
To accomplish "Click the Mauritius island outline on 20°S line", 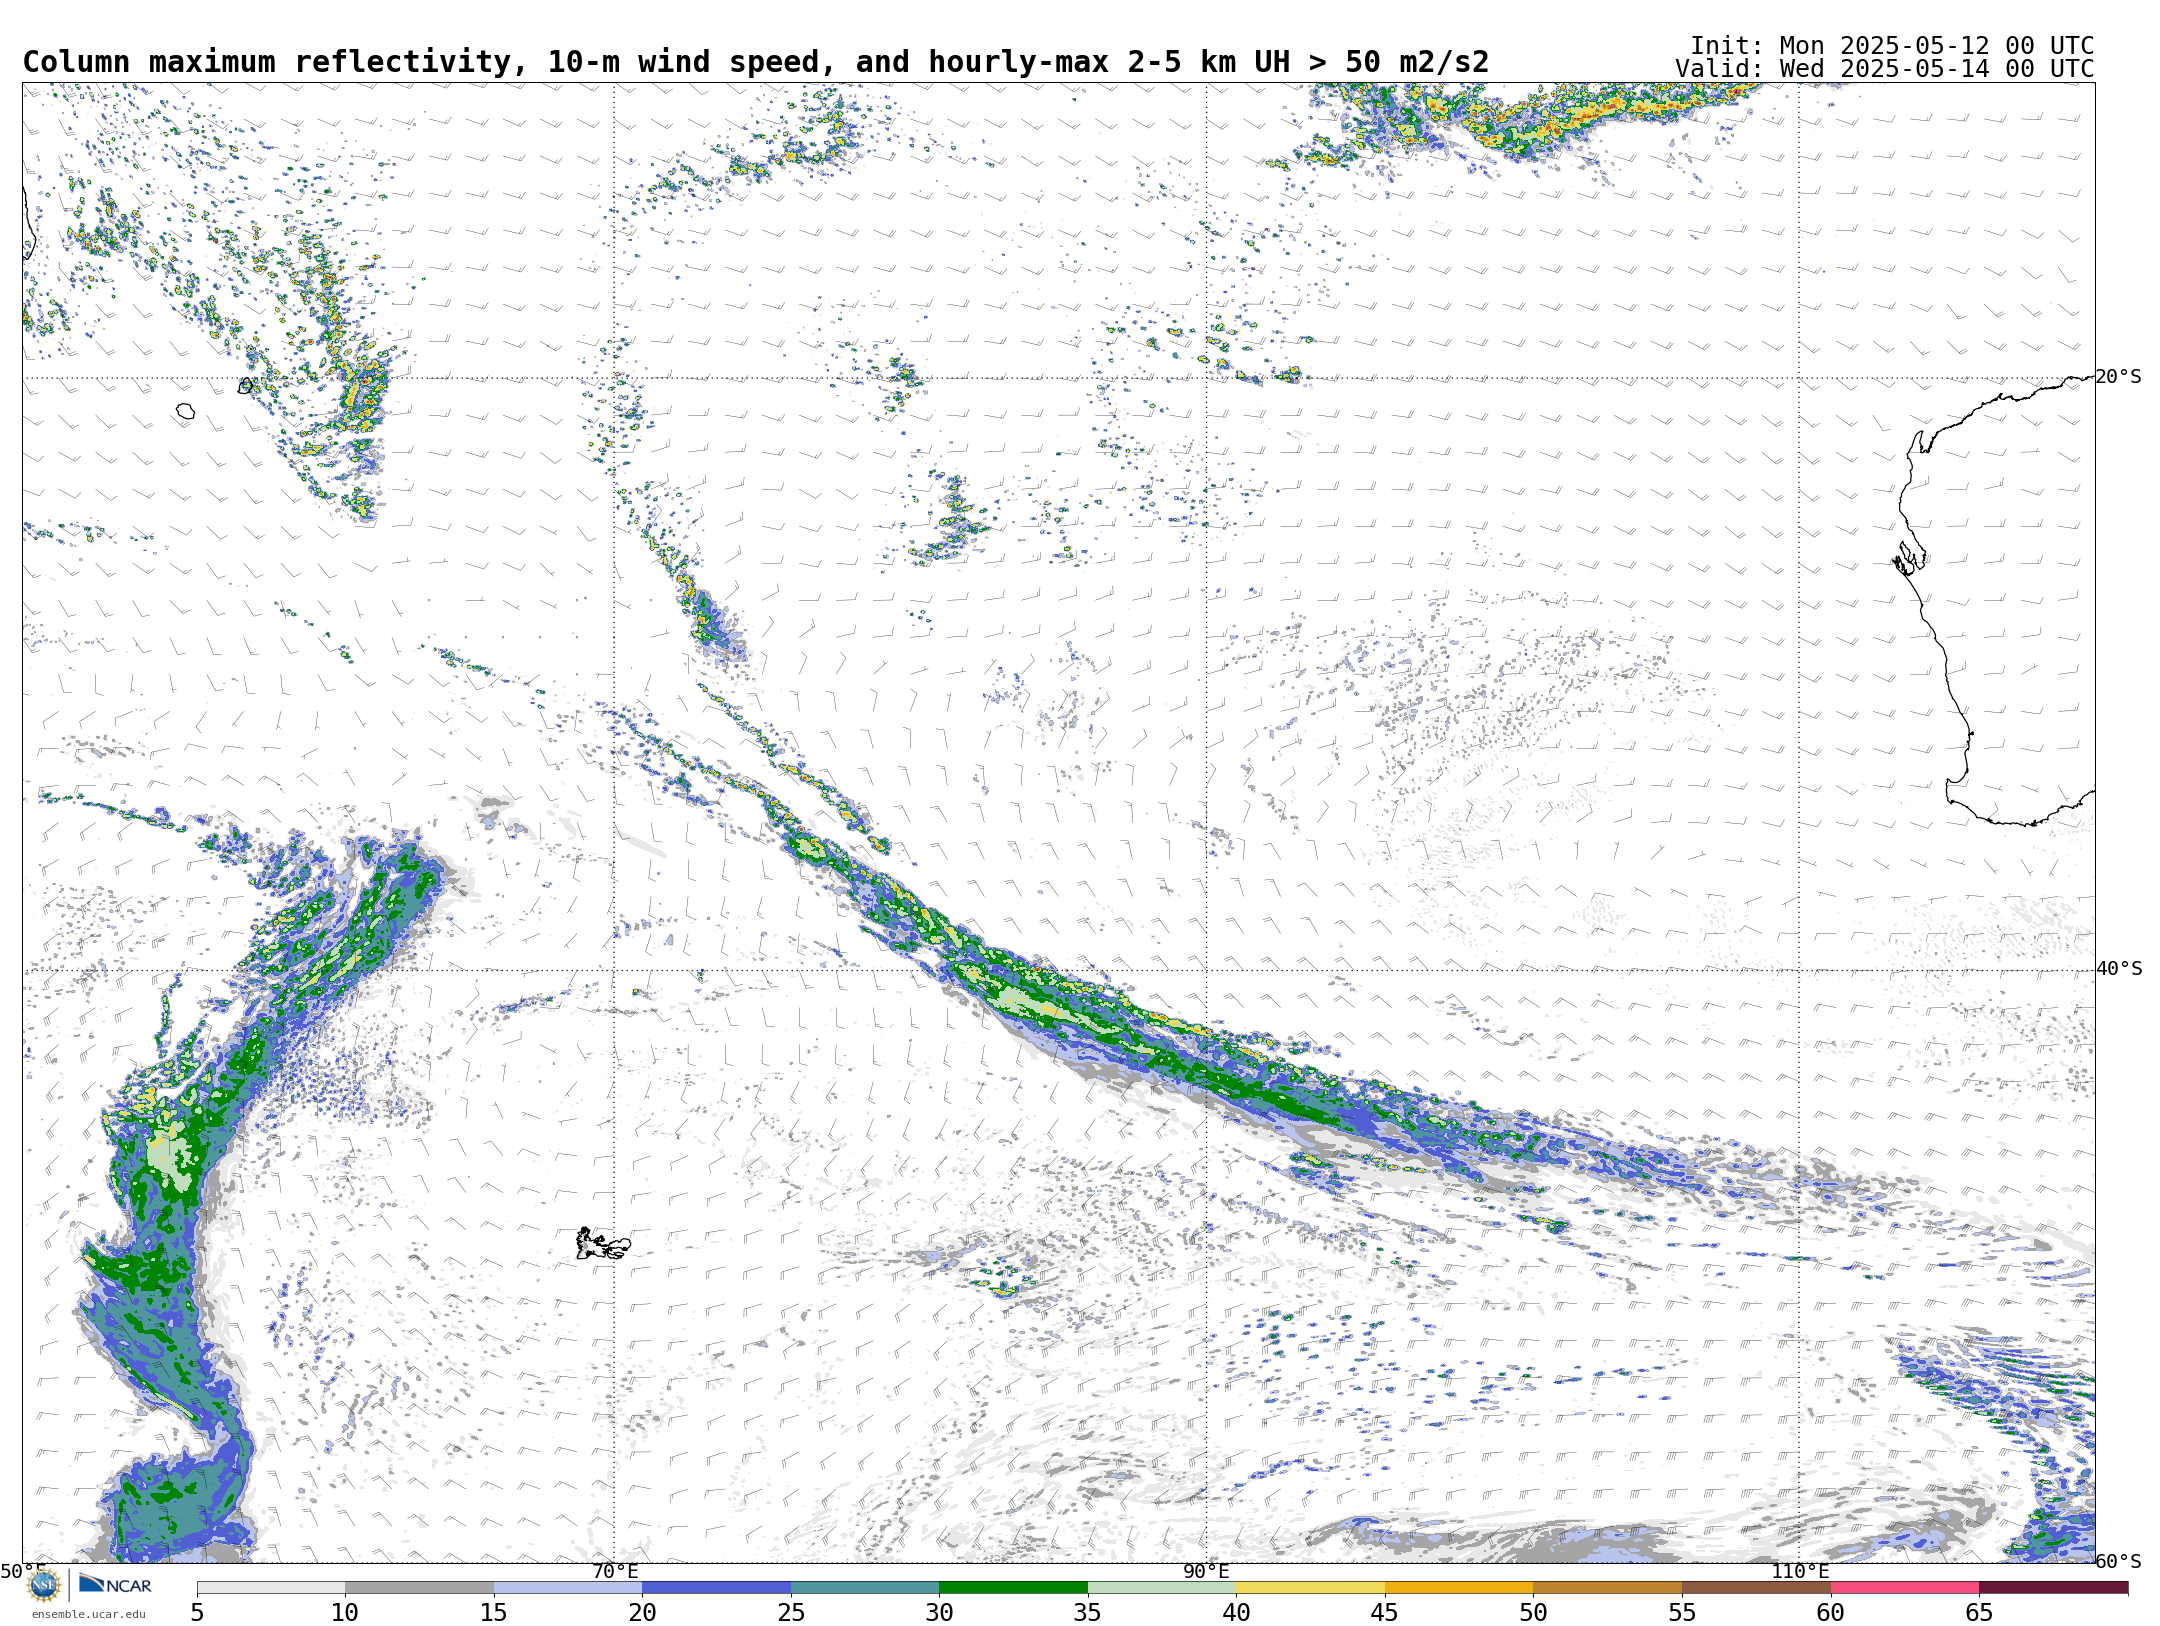I will click(x=245, y=385).
